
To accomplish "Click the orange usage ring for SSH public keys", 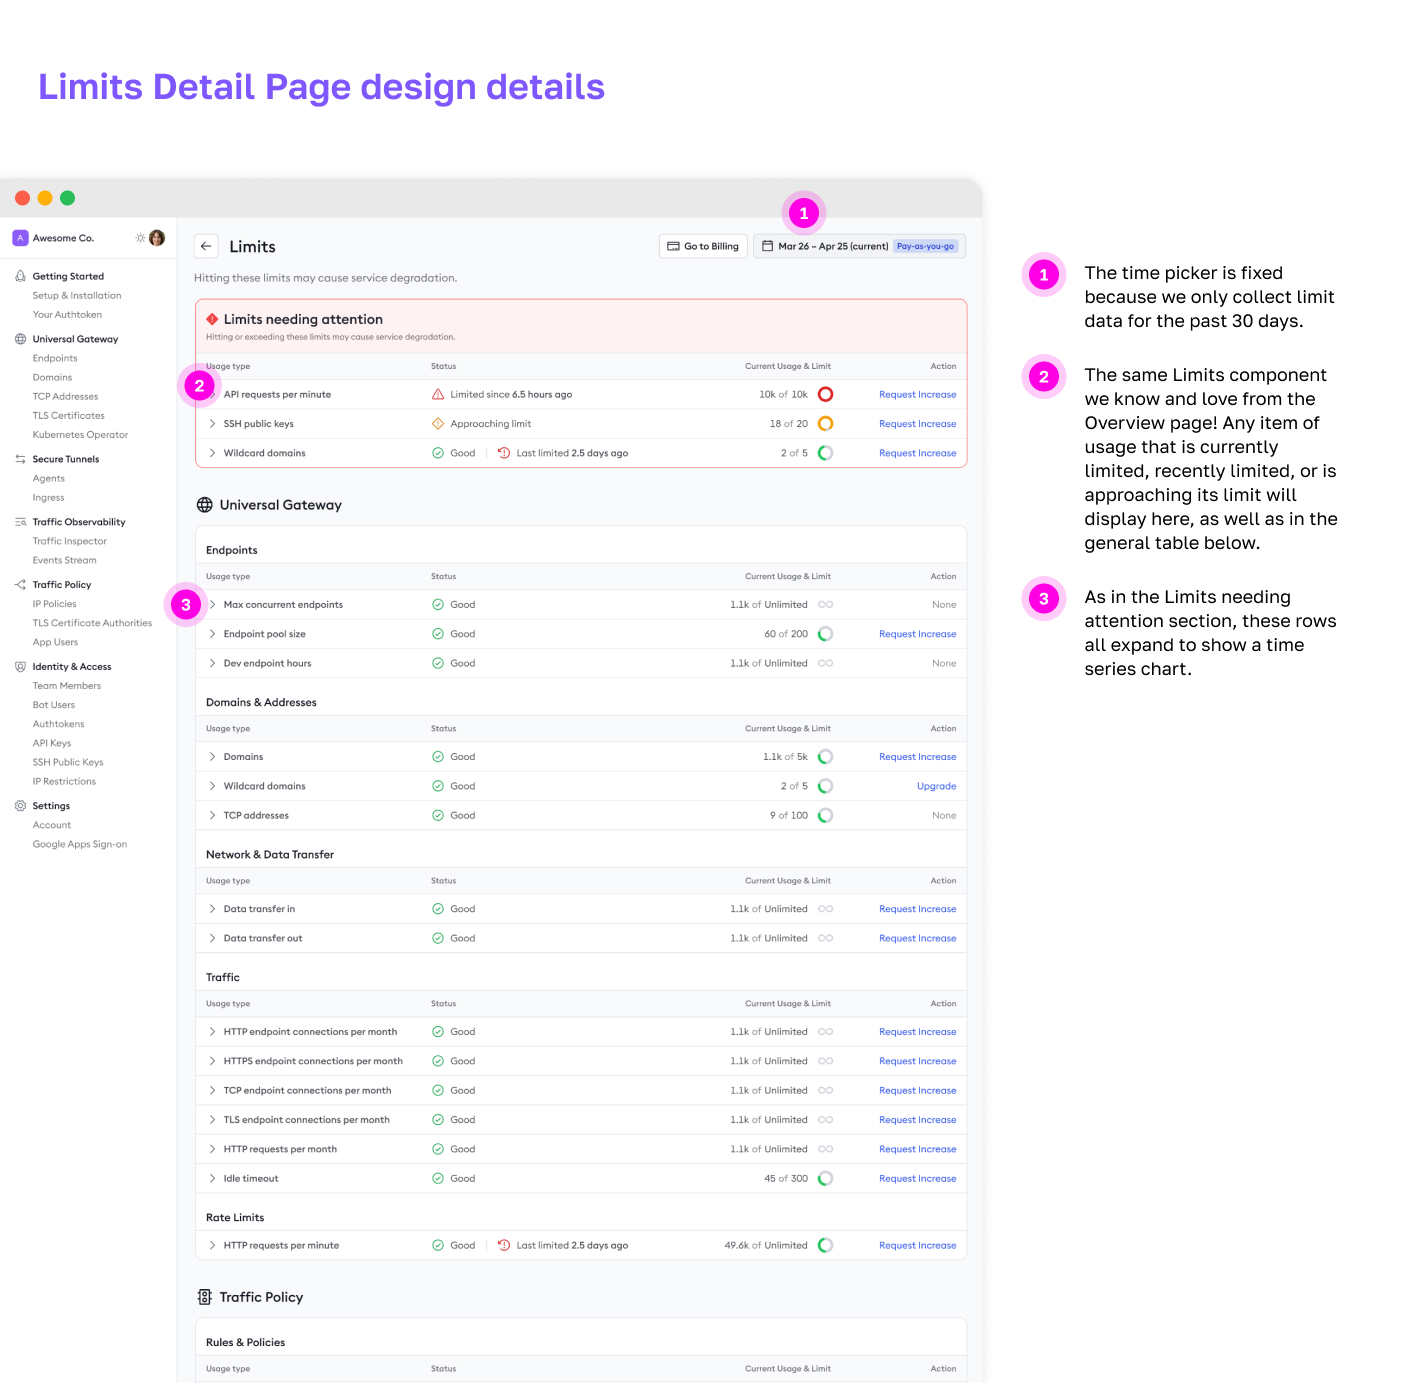I will 826,424.
